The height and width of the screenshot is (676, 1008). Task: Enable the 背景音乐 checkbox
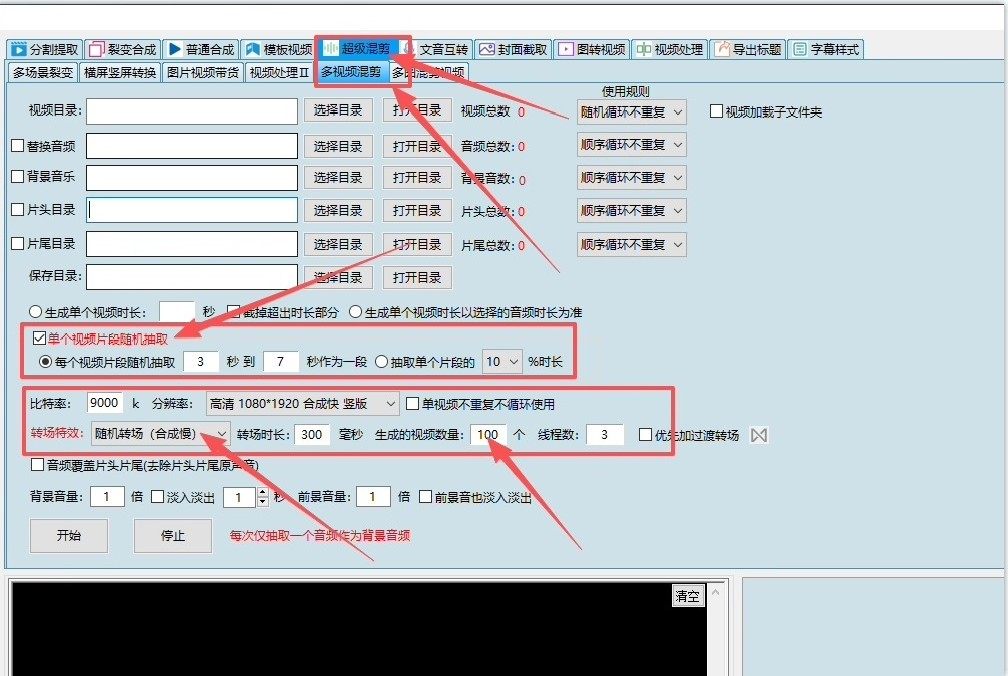[x=18, y=176]
